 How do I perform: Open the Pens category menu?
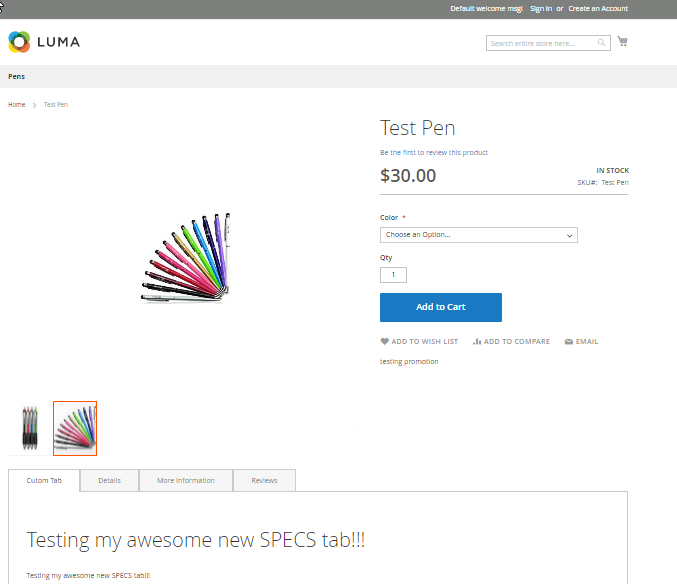click(x=17, y=77)
